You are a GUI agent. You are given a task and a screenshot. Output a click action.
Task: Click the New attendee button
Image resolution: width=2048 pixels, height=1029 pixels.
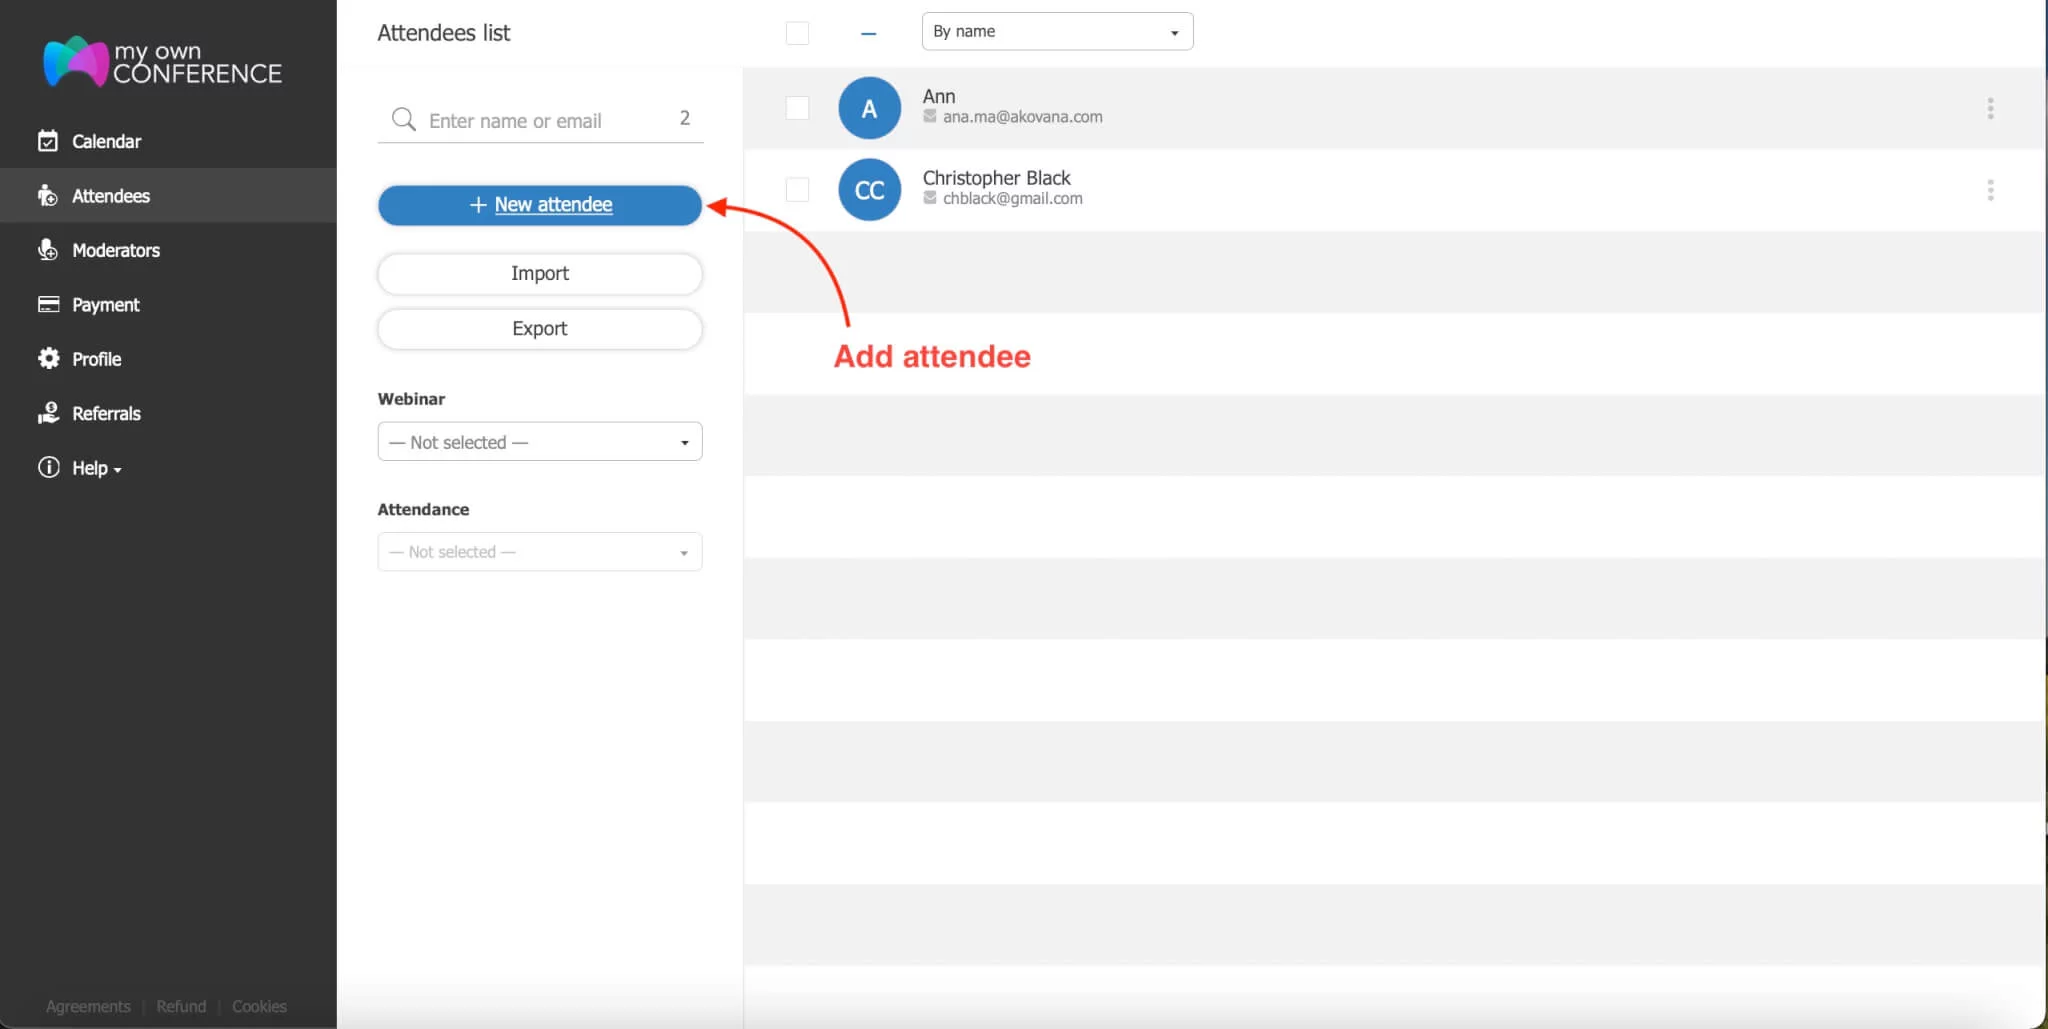(x=539, y=205)
